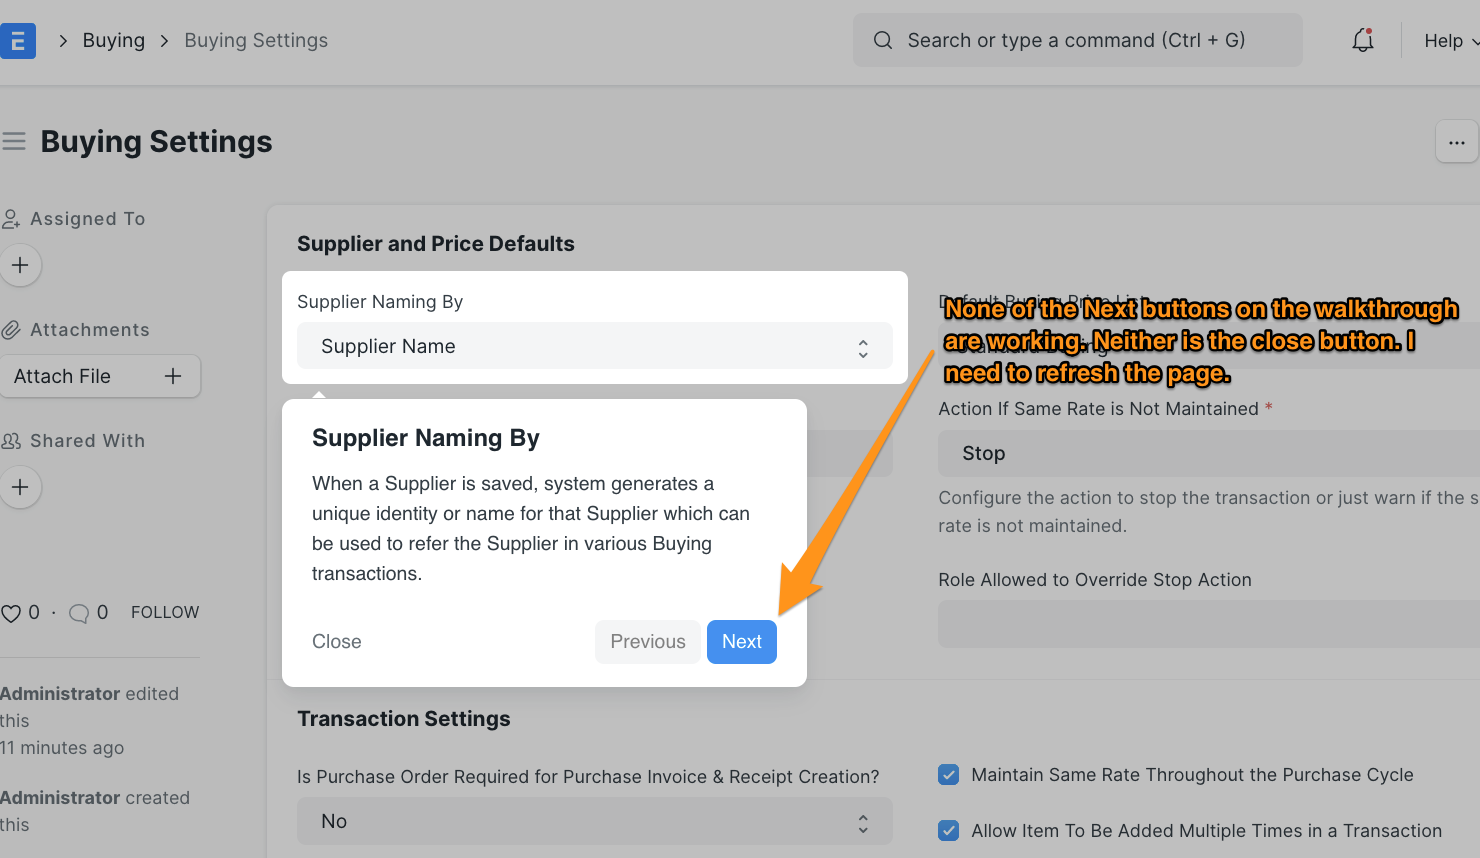Toggle the sidebar hamburger menu icon

[x=14, y=142]
